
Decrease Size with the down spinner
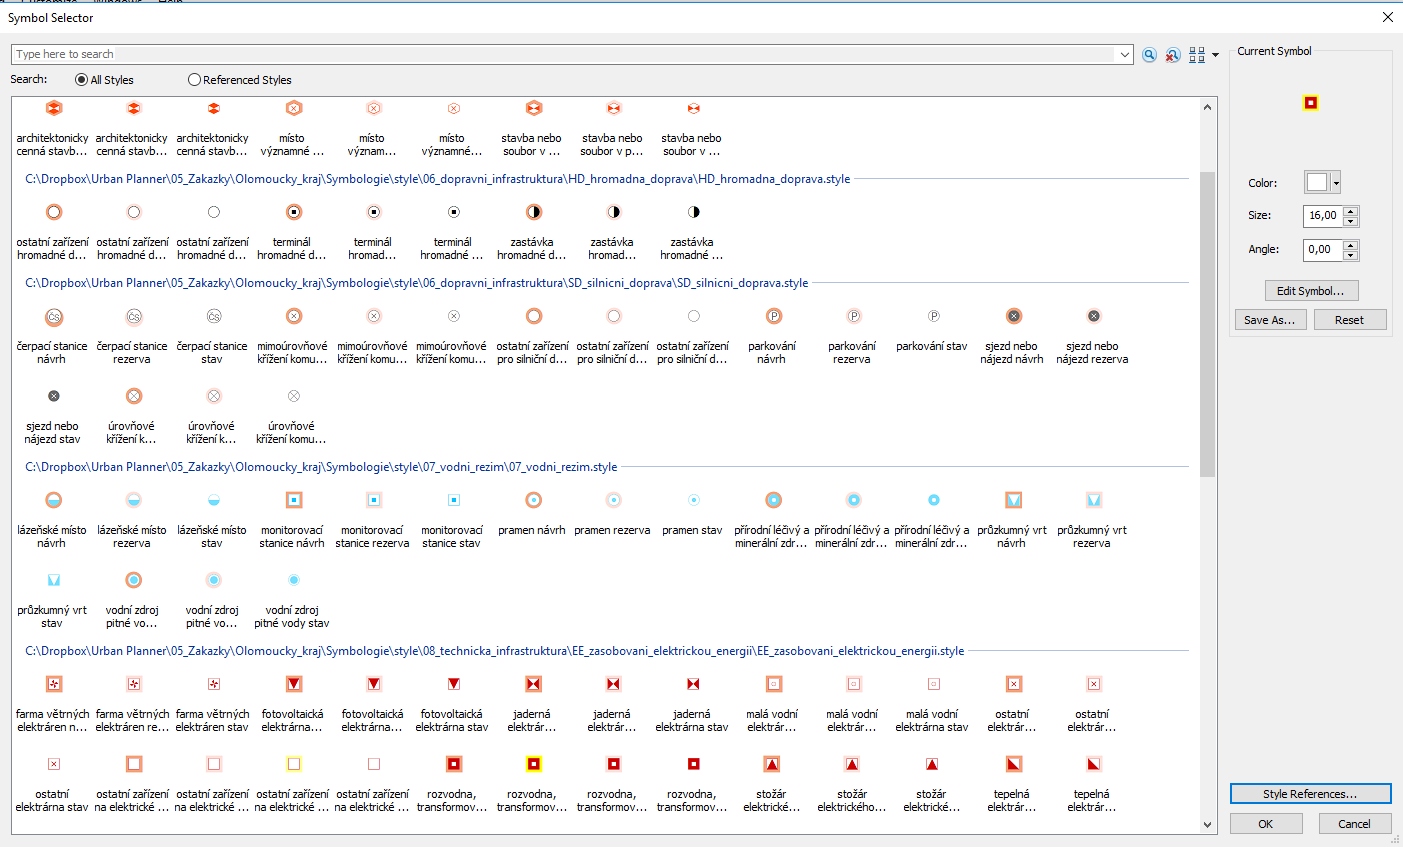[1351, 221]
